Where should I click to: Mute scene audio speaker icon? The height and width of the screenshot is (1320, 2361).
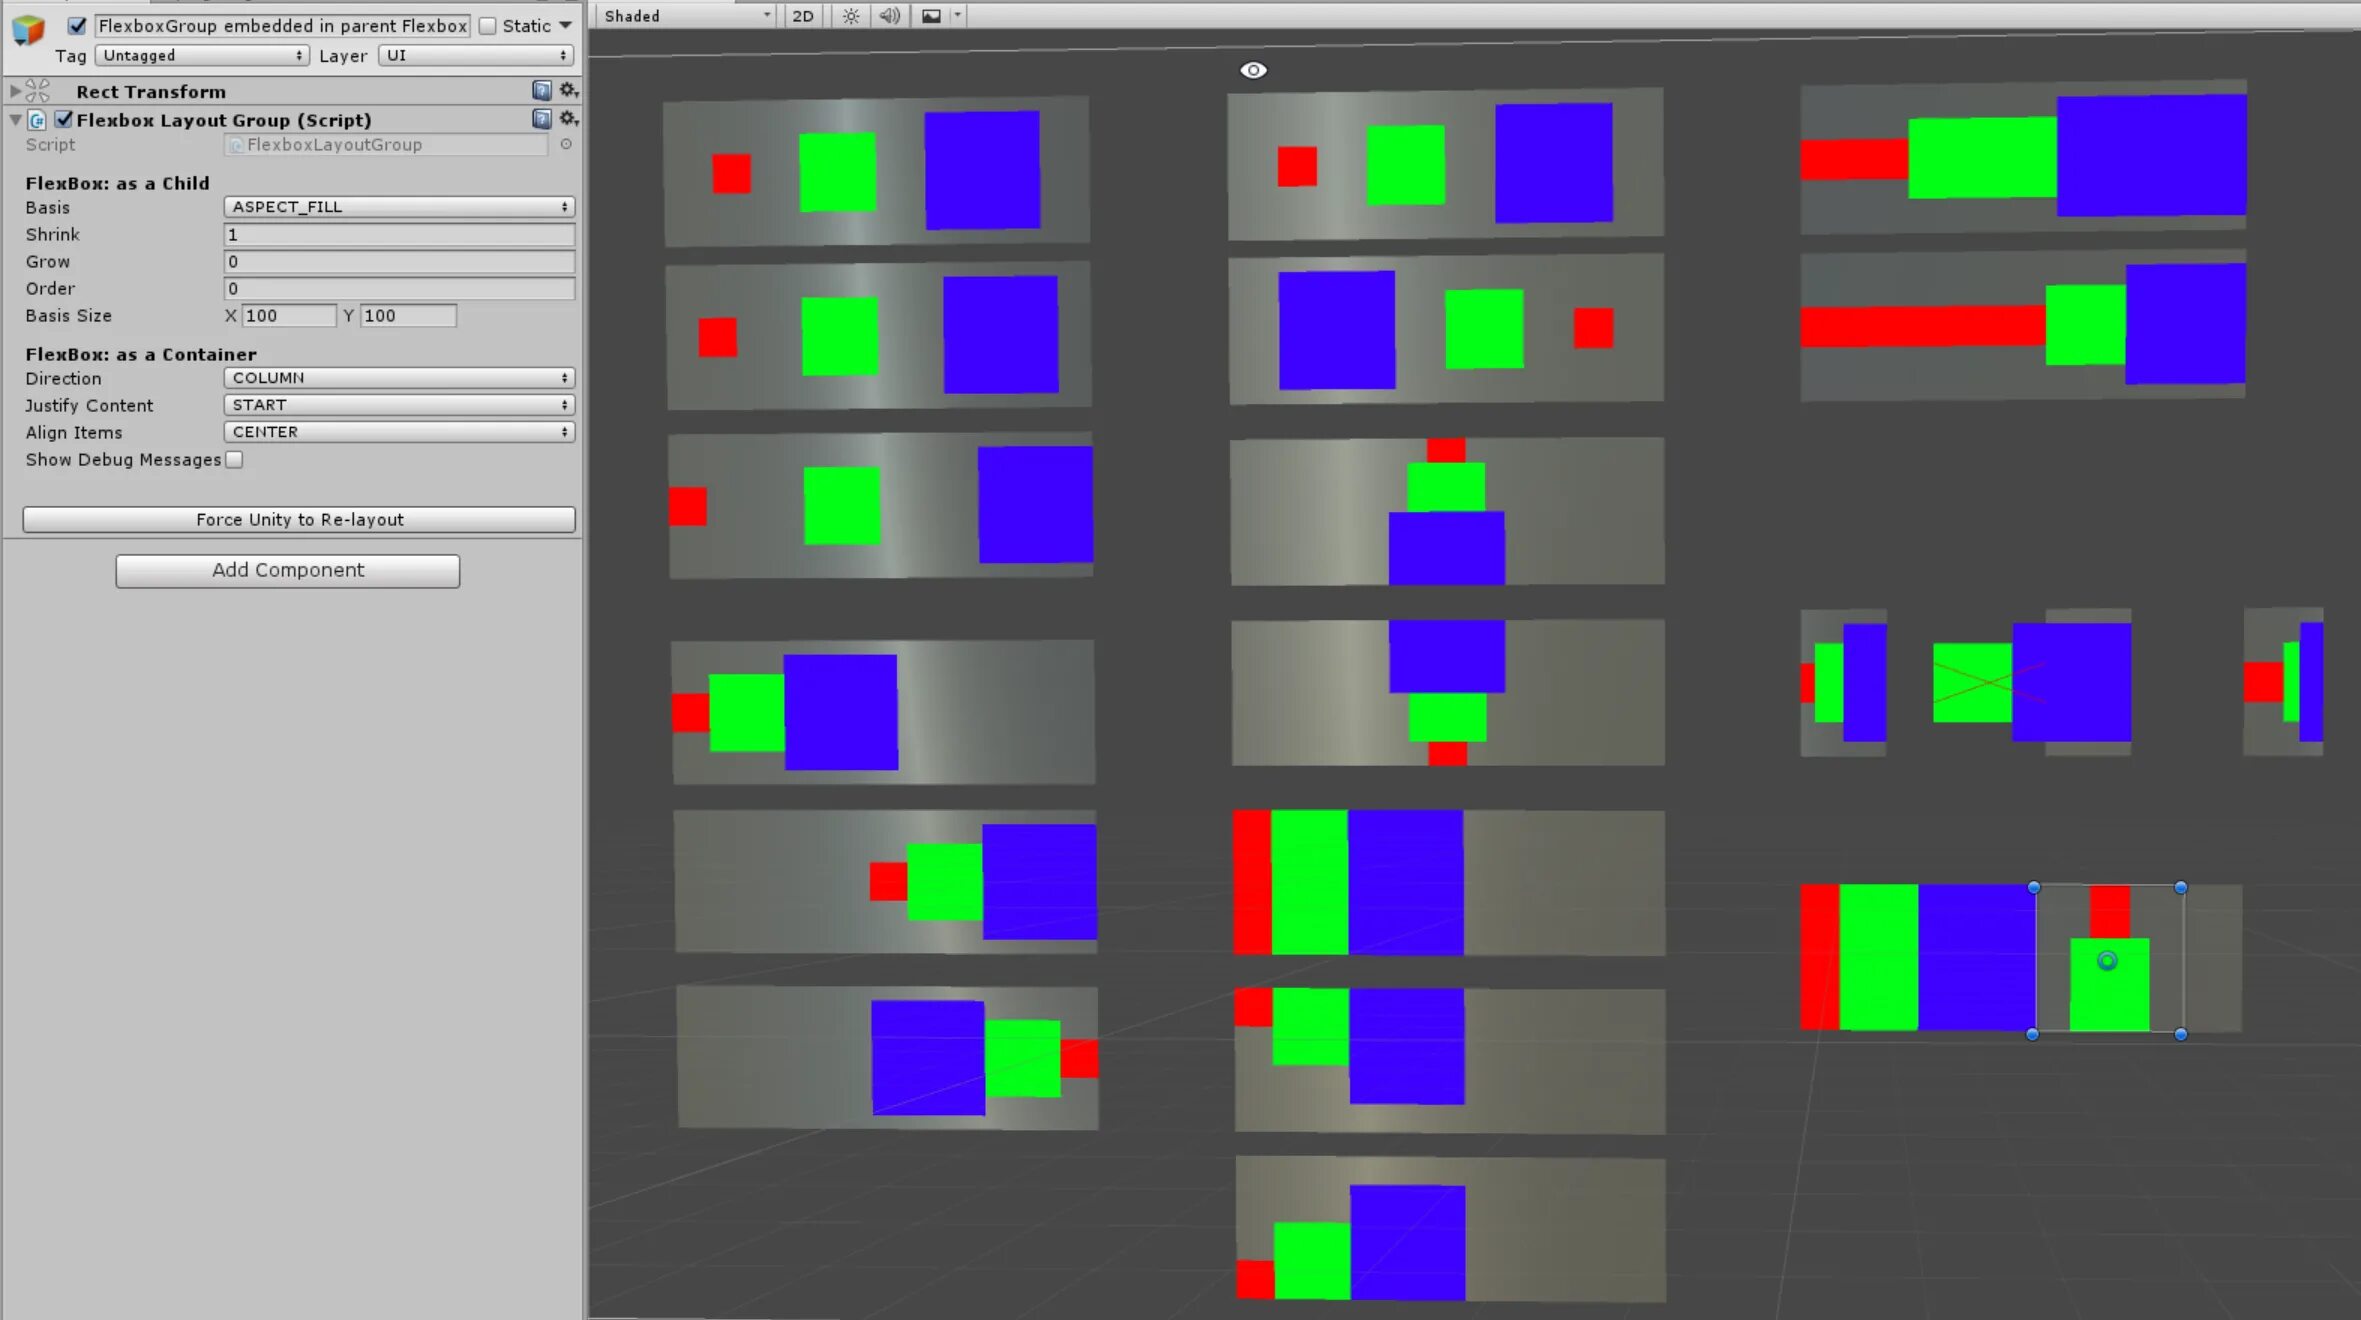[889, 16]
